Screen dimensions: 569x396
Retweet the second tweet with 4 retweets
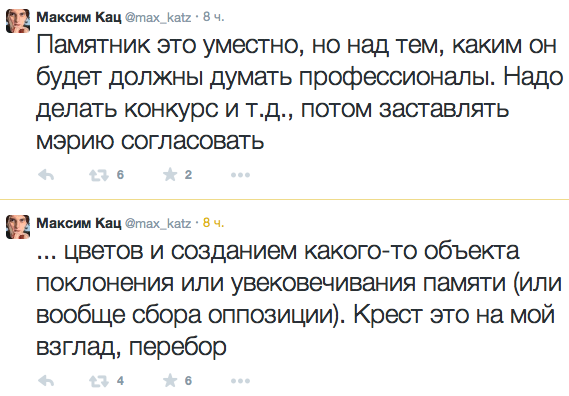click(x=99, y=381)
